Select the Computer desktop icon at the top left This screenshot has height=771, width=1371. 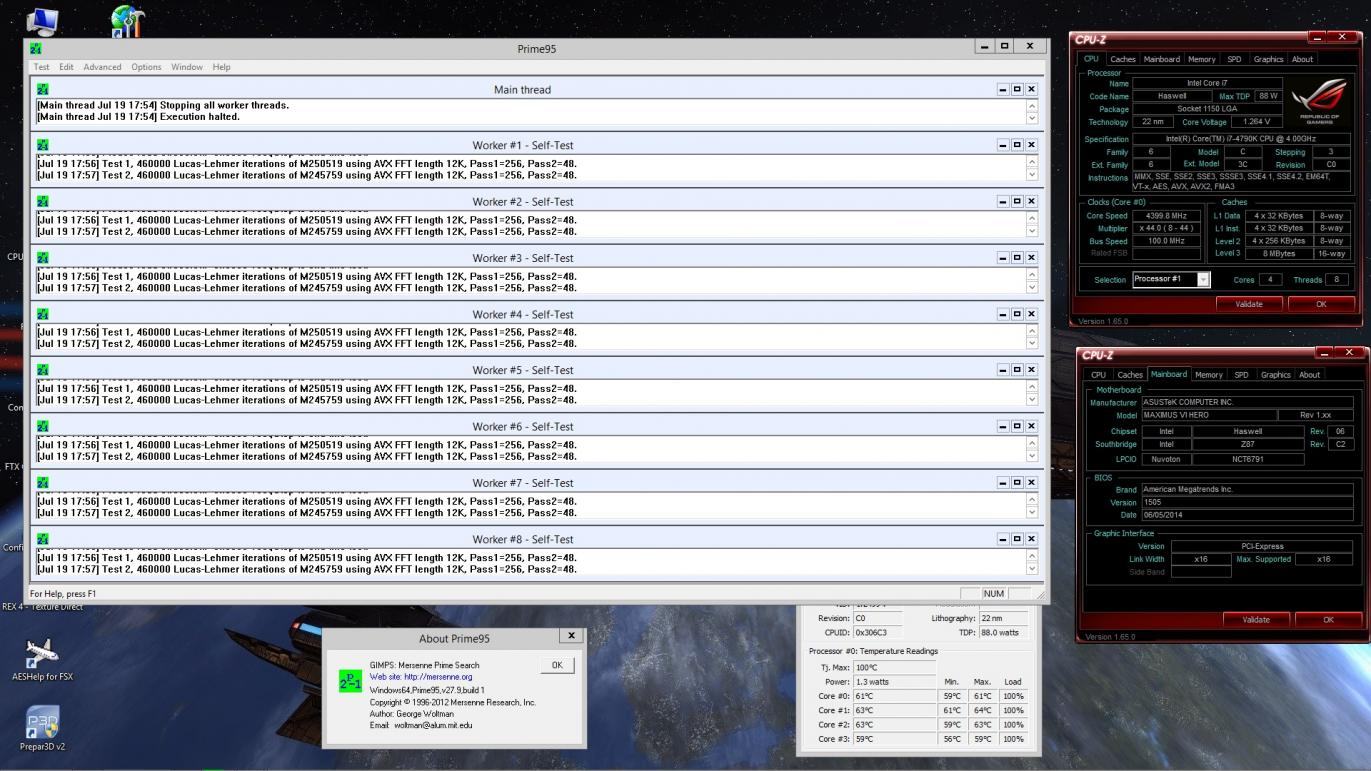click(41, 20)
